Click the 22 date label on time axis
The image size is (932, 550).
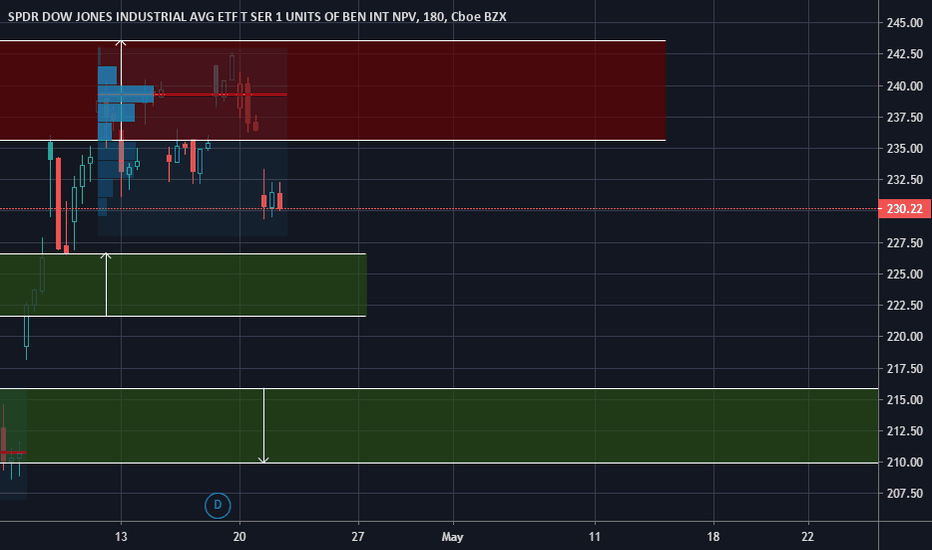807,537
